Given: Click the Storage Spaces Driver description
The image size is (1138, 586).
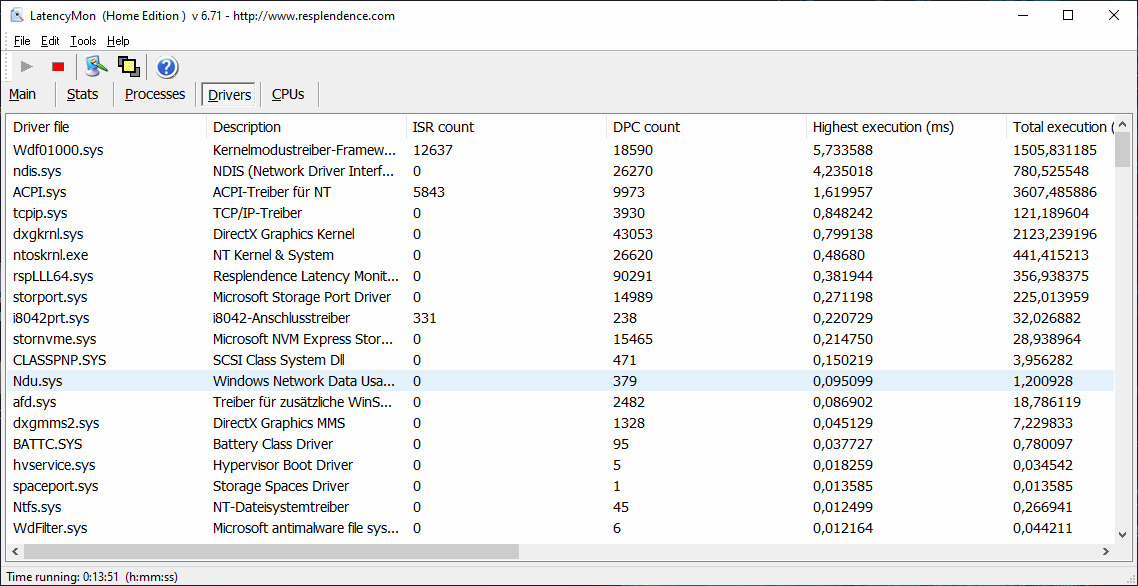Looking at the screenshot, I should pyautogui.click(x=281, y=487).
